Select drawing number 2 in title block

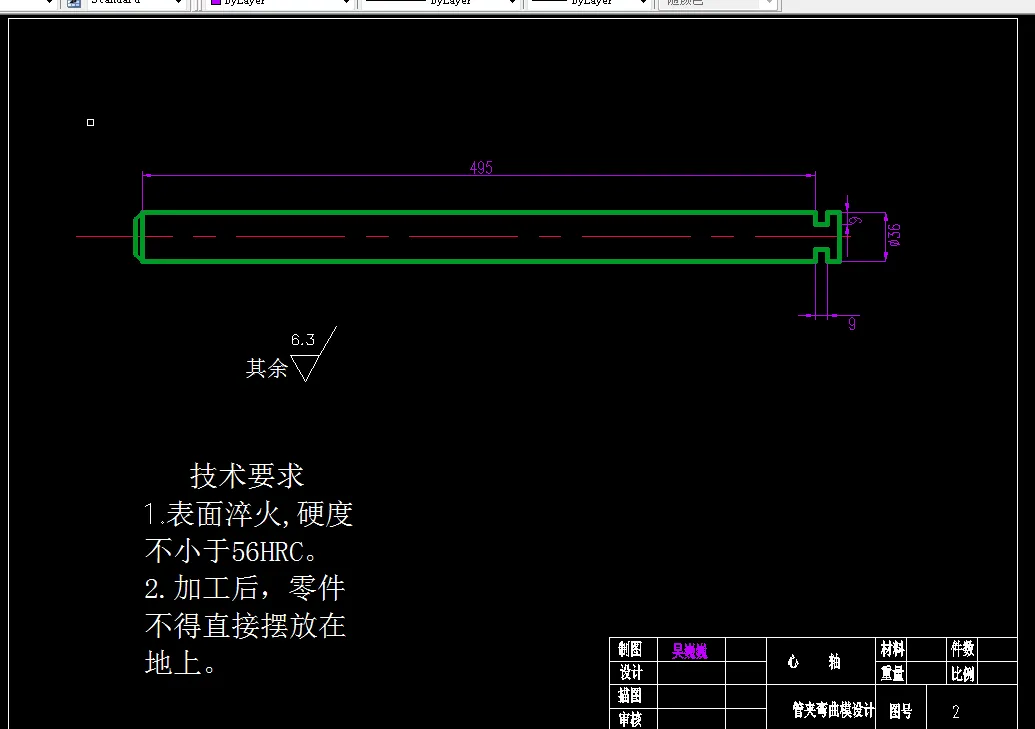coord(956,712)
